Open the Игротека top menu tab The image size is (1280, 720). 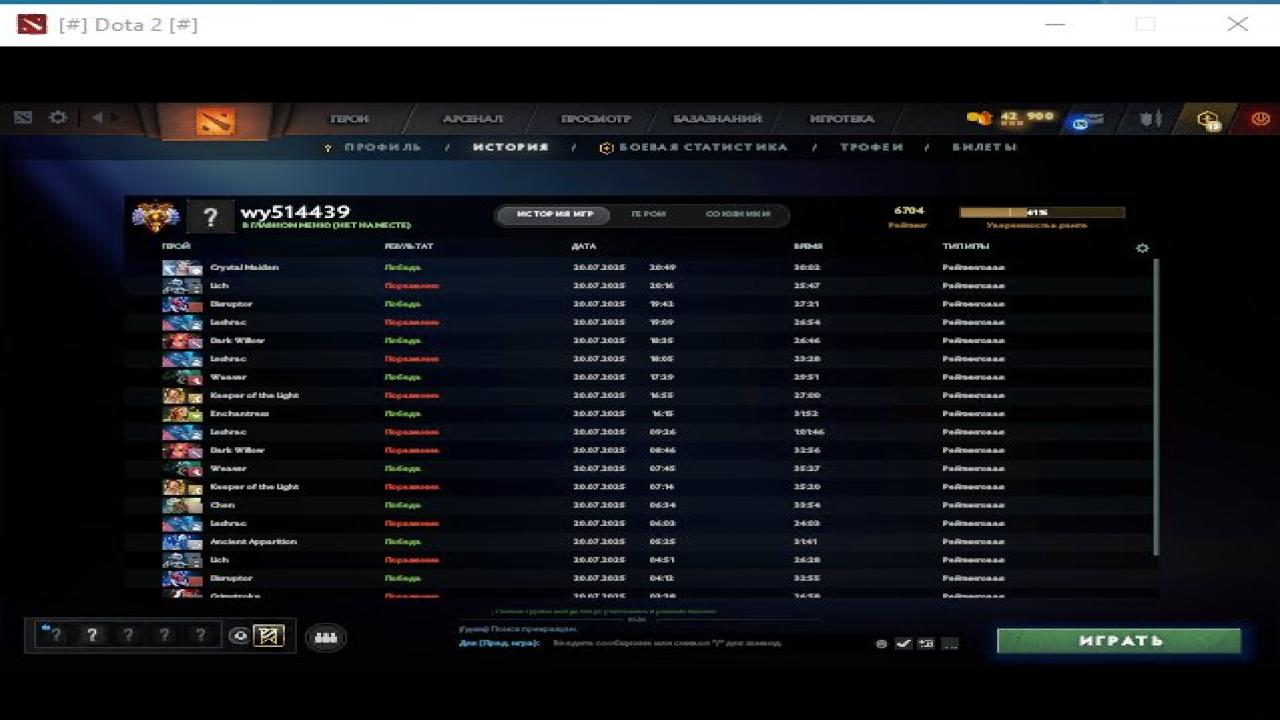click(x=842, y=118)
